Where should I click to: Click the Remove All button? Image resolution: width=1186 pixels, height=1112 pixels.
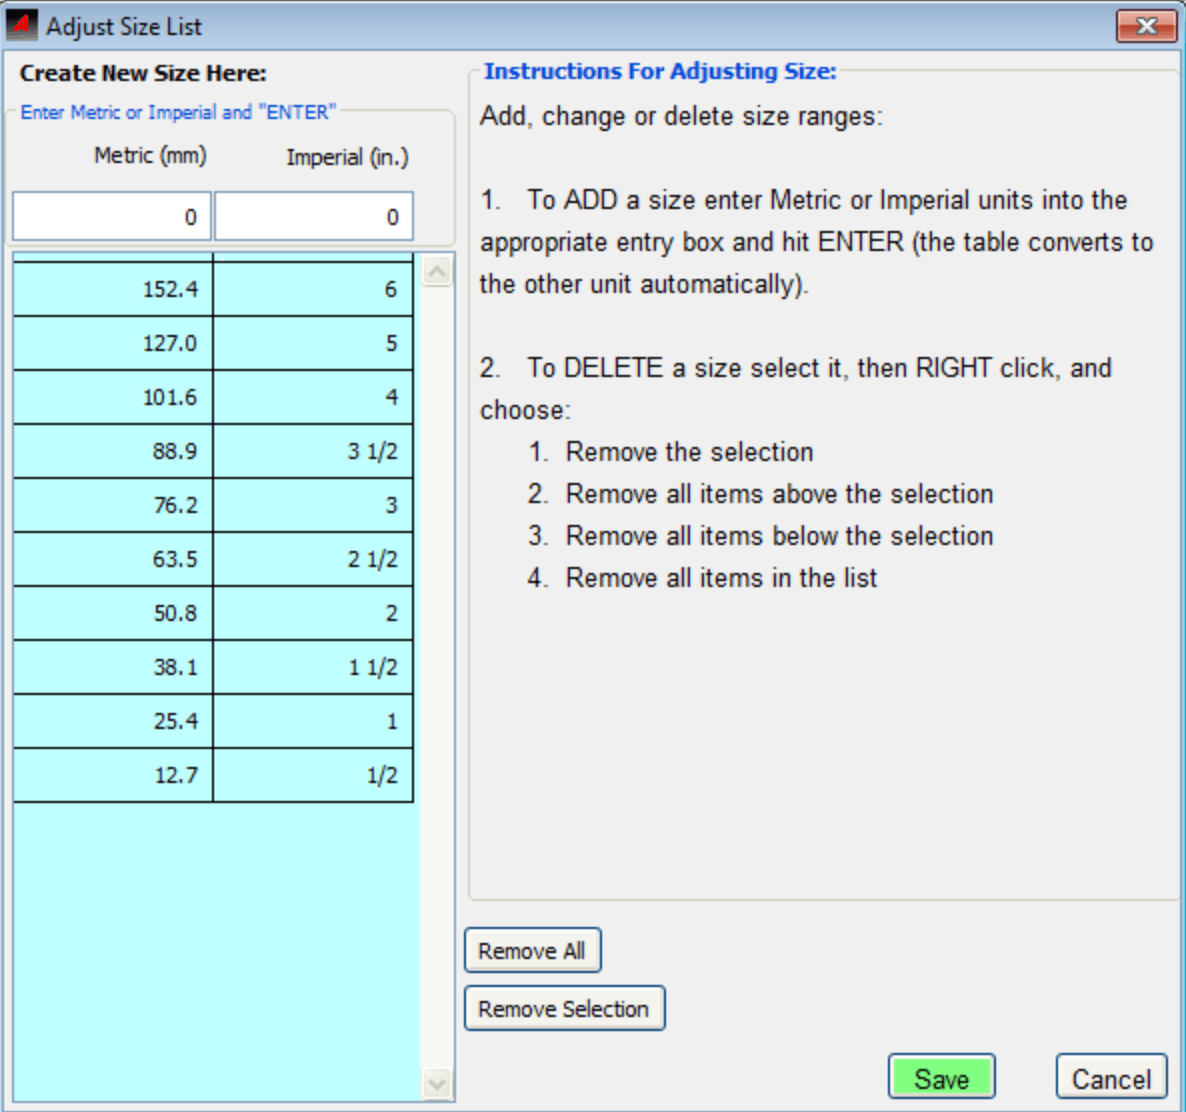coord(532,950)
